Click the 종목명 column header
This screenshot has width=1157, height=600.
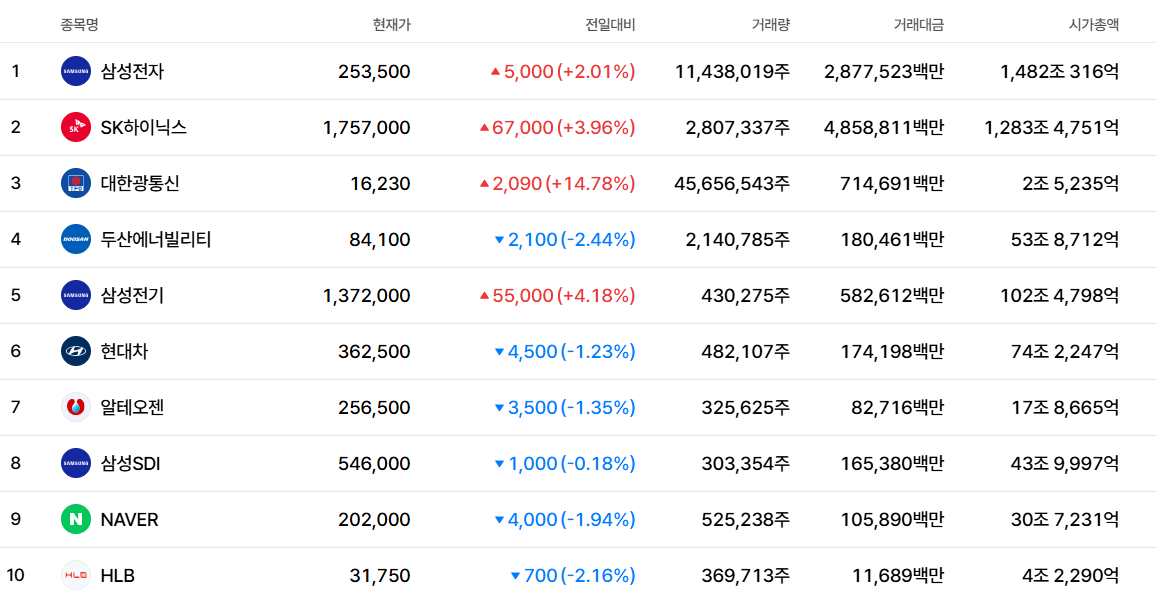pyautogui.click(x=79, y=24)
